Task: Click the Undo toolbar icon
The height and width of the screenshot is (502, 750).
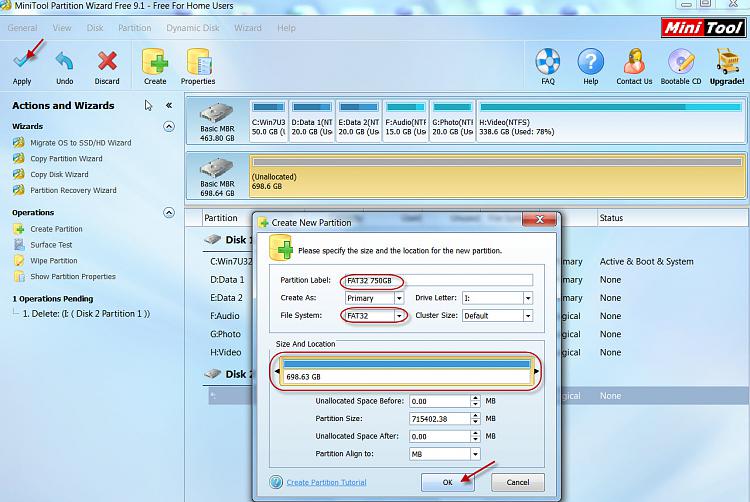Action: pyautogui.click(x=64, y=61)
